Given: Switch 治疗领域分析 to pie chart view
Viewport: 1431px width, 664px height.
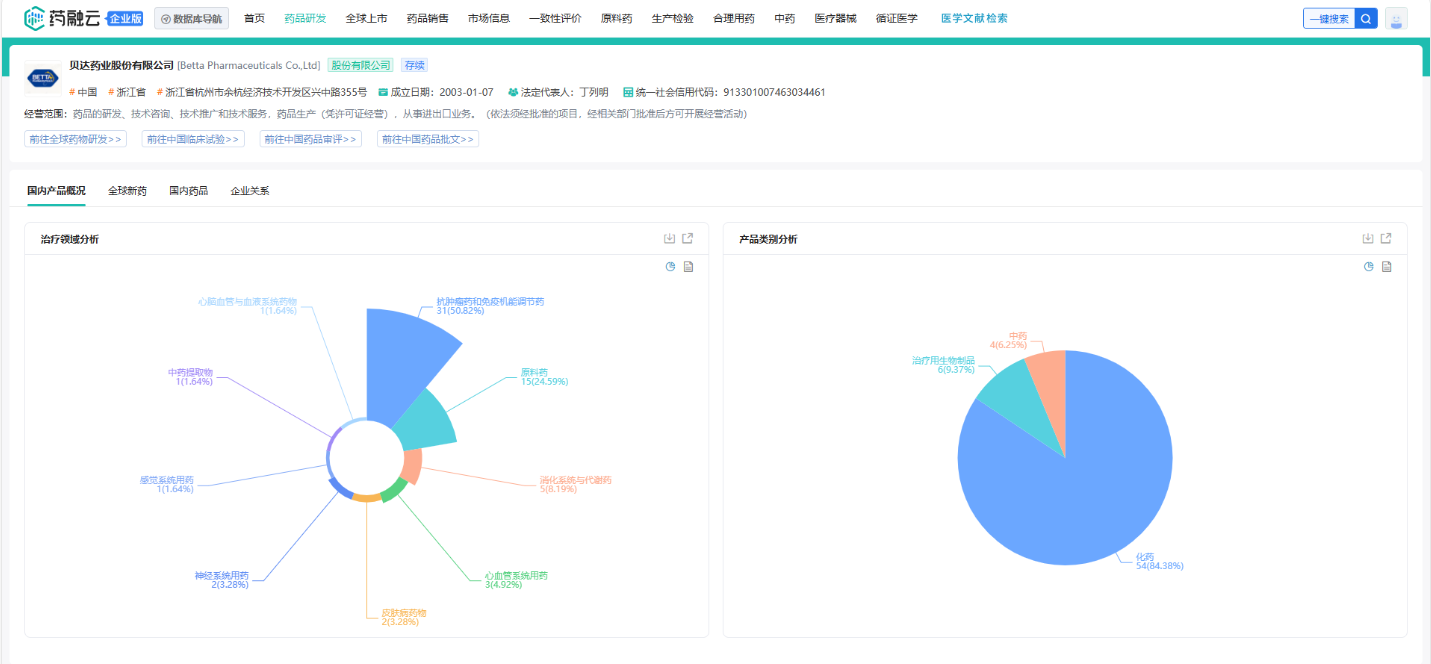Looking at the screenshot, I should point(671,266).
